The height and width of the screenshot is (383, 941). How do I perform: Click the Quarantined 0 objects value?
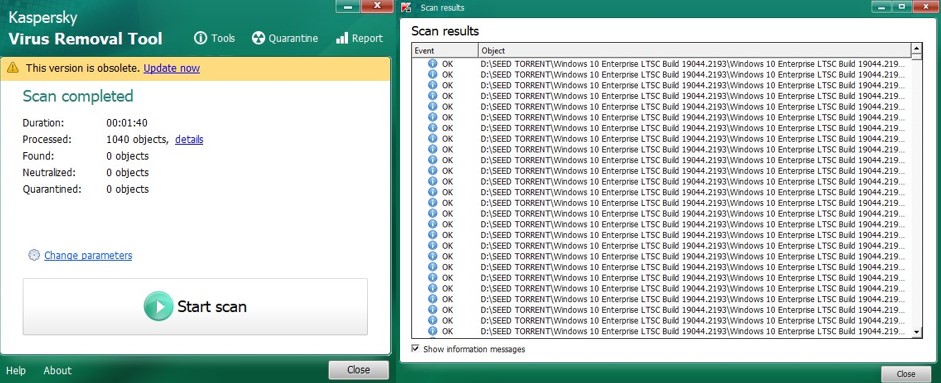(x=127, y=189)
